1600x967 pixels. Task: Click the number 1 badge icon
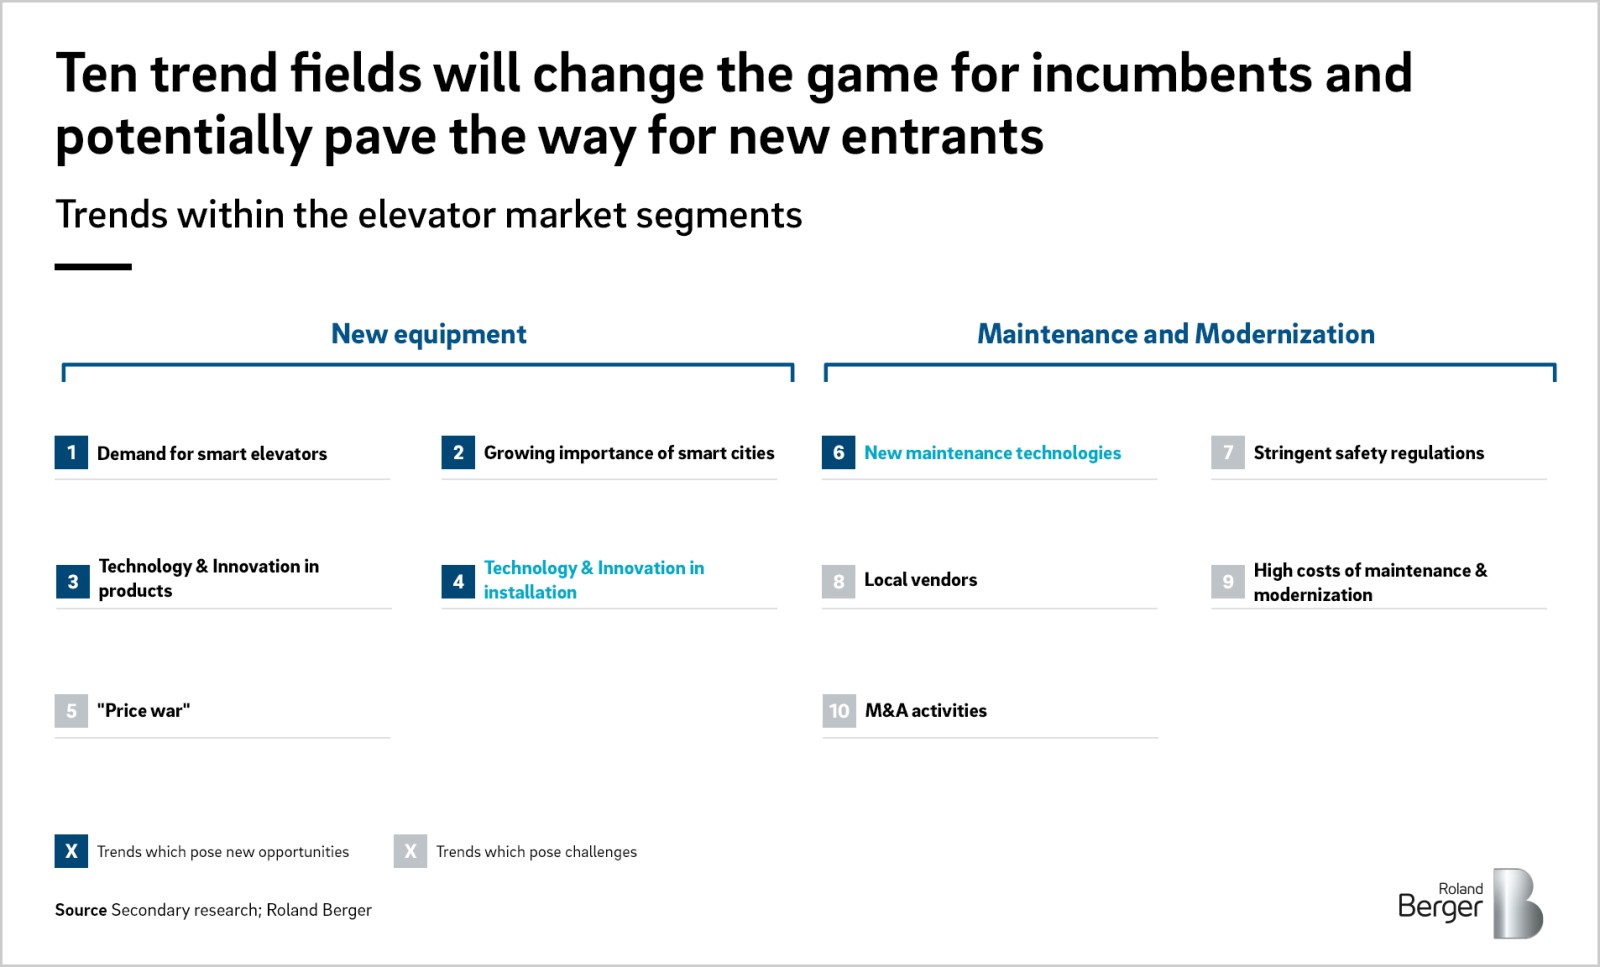tap(71, 452)
